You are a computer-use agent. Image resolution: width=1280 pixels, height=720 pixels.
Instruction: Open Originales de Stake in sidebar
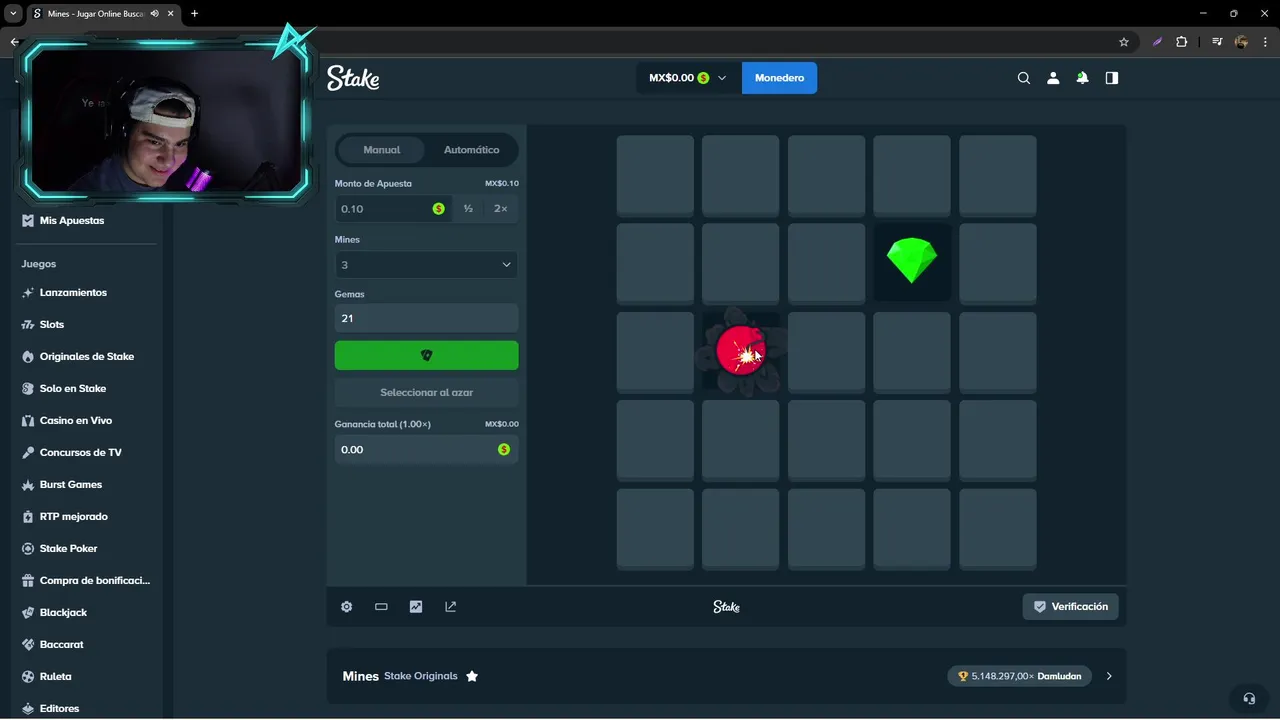(x=89, y=356)
